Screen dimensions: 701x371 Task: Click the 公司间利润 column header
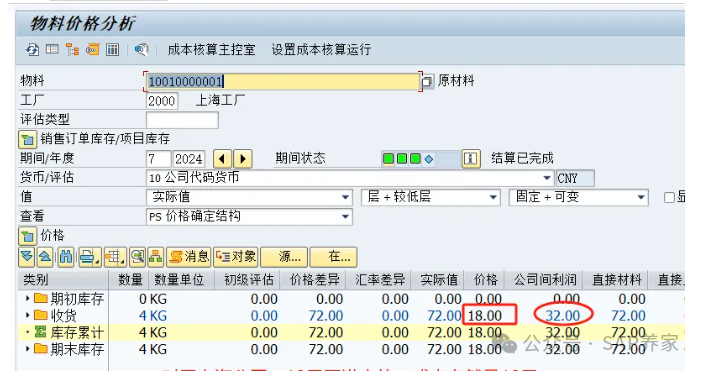tap(545, 280)
